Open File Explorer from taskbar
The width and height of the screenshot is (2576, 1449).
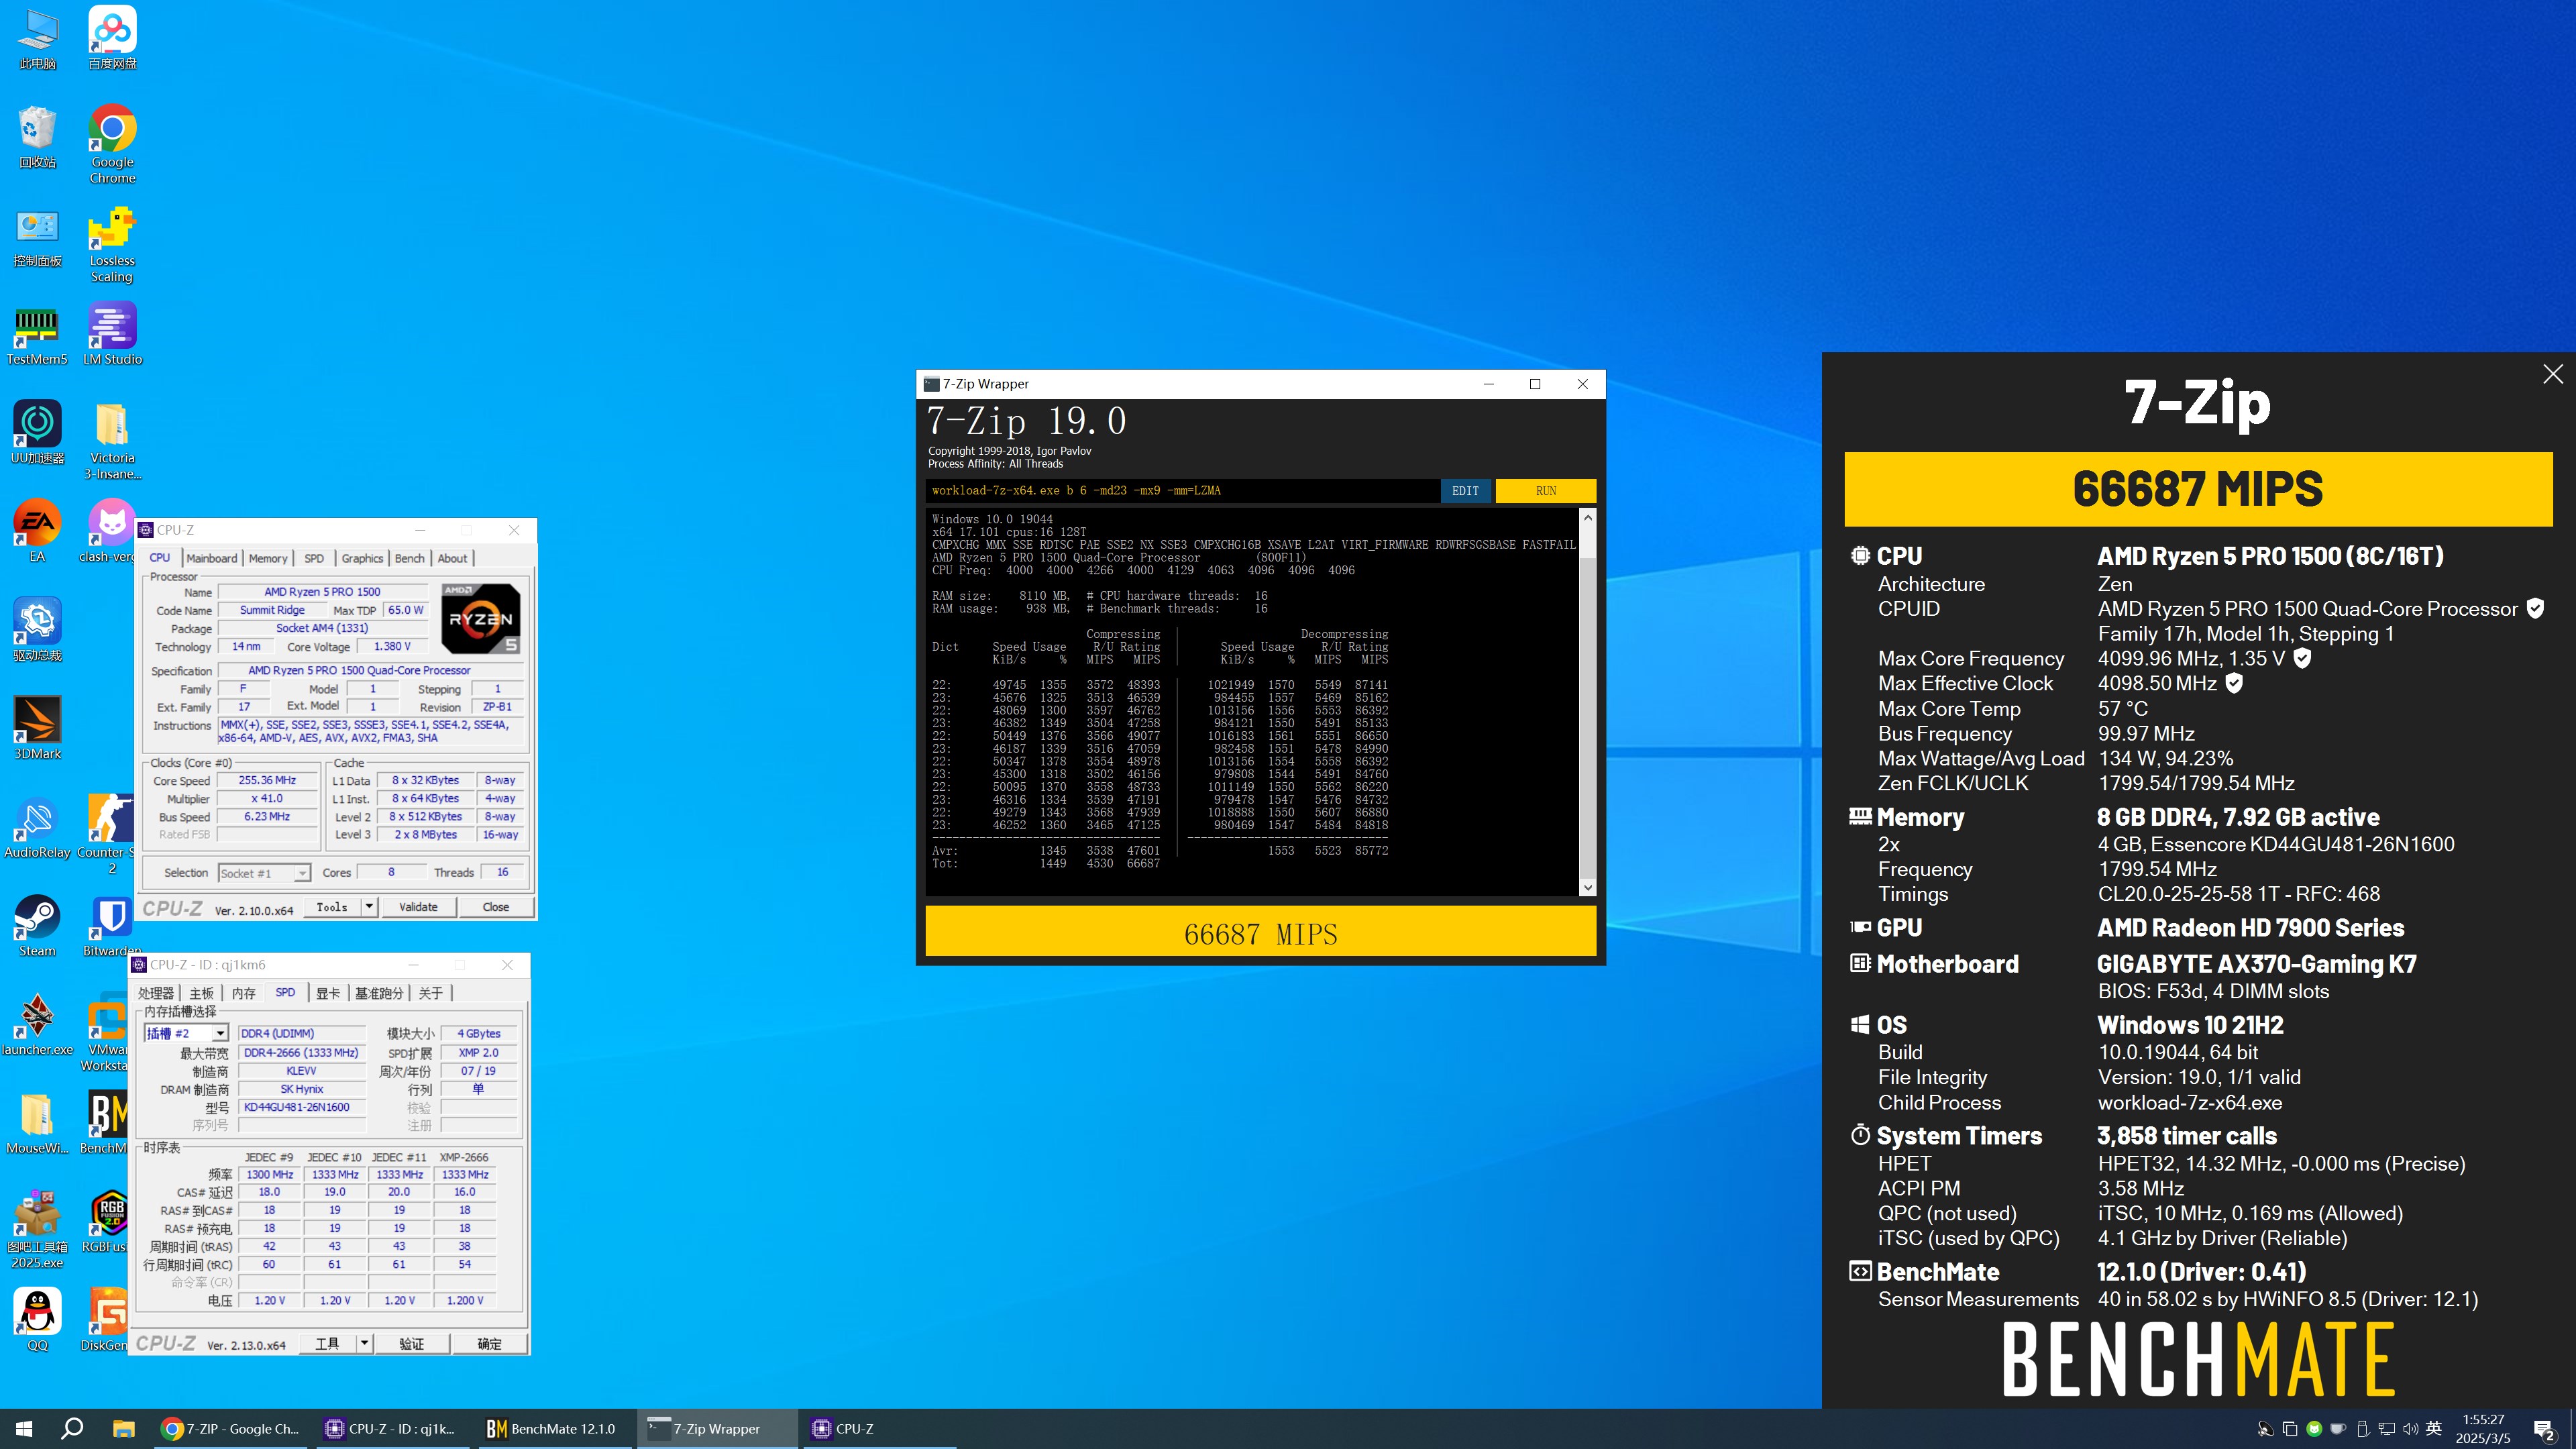[x=123, y=1429]
